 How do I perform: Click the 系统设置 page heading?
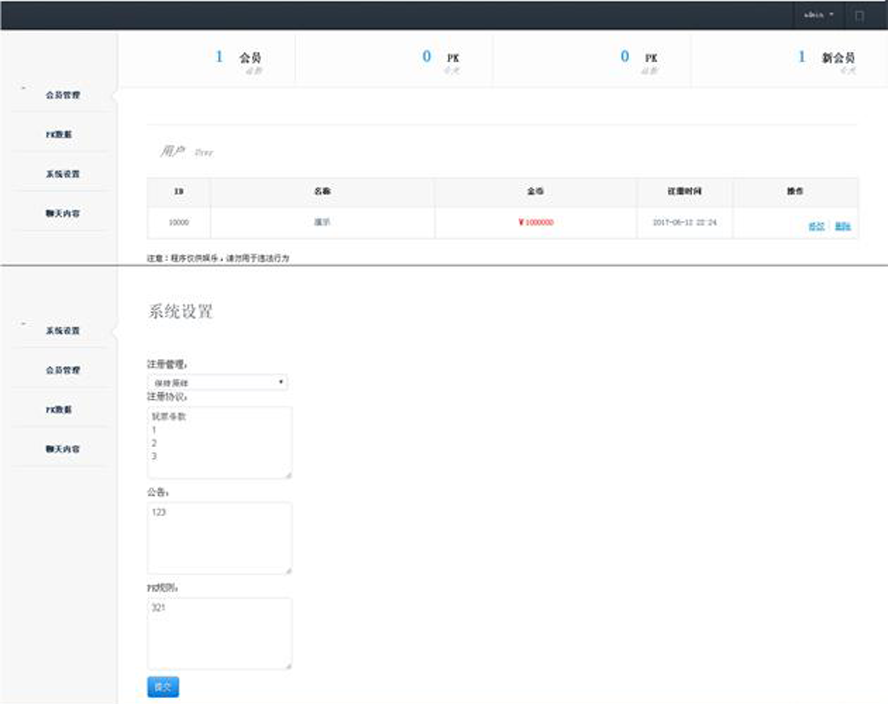(x=180, y=312)
